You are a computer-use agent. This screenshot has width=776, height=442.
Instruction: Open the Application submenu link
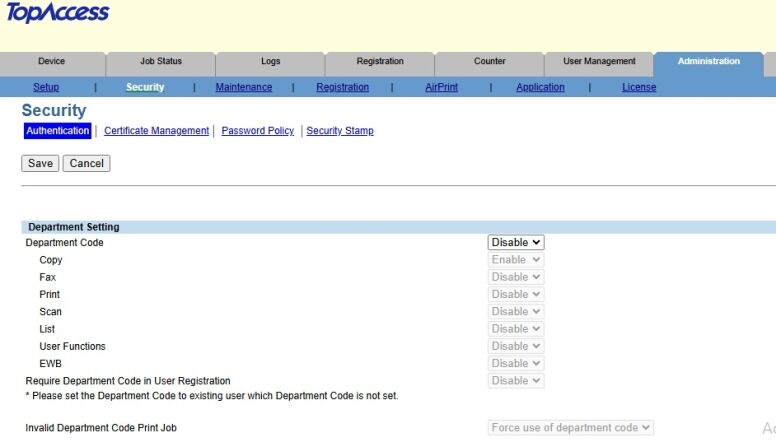[x=540, y=88]
